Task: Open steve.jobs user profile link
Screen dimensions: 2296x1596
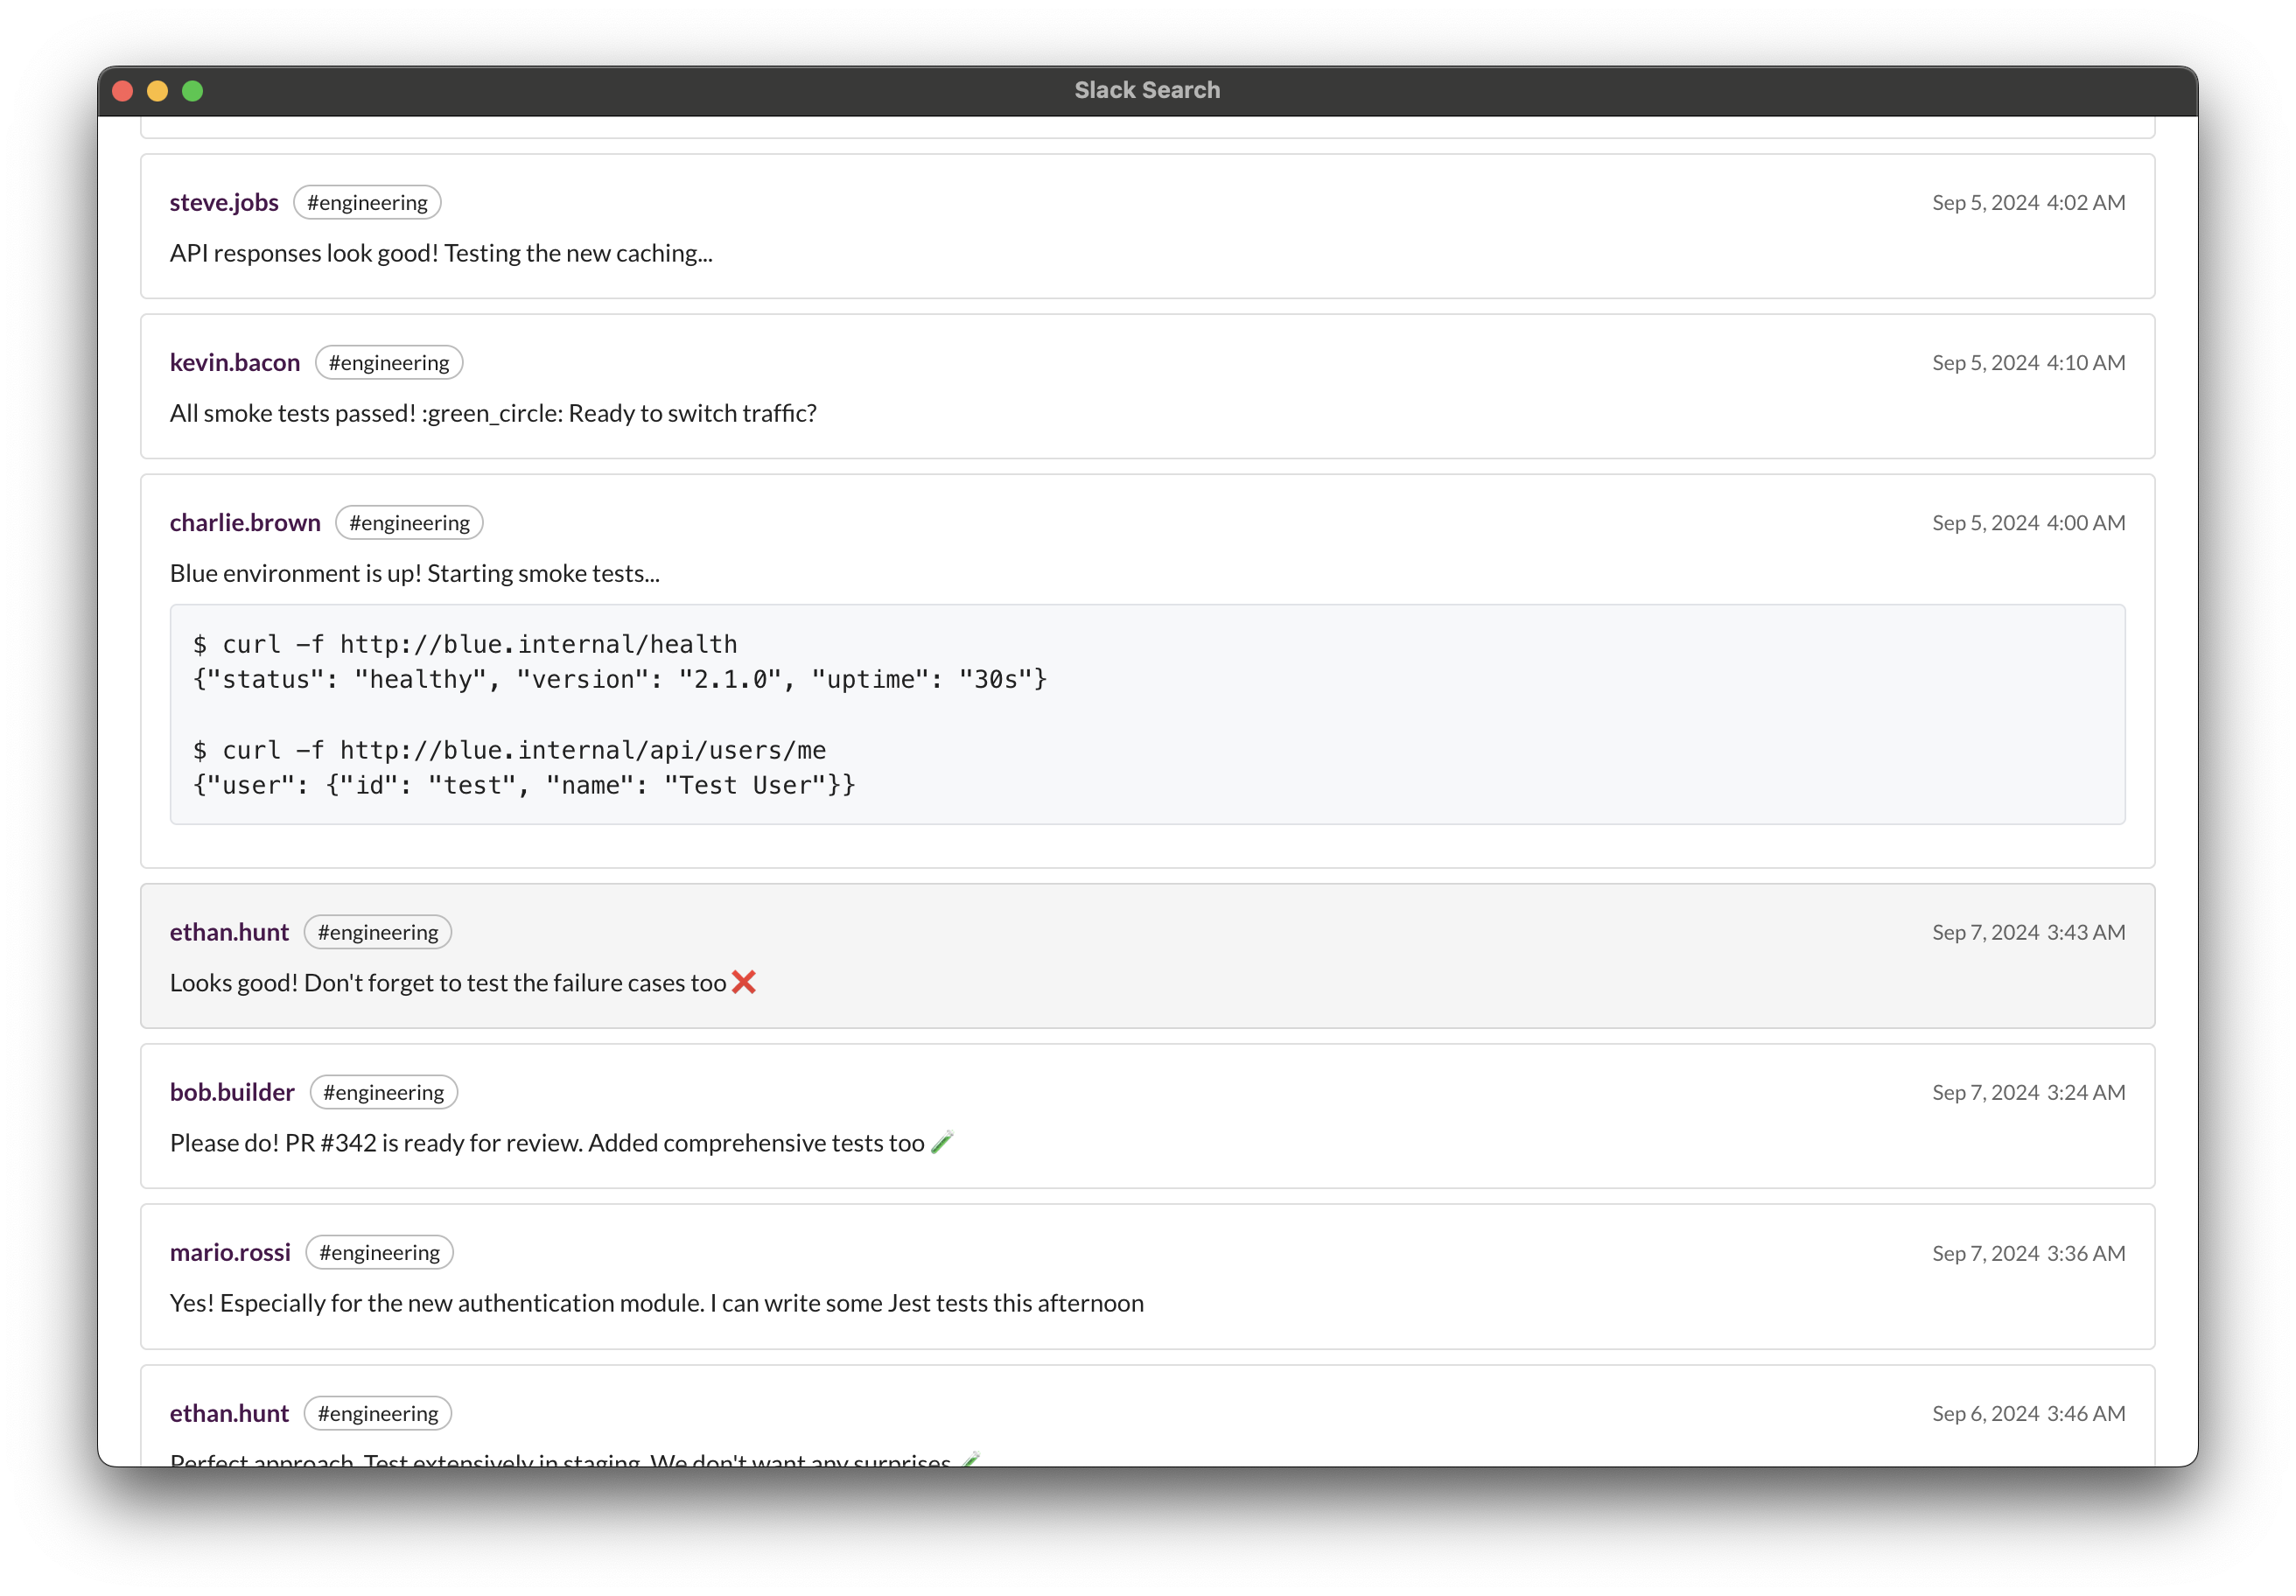Action: [x=224, y=202]
